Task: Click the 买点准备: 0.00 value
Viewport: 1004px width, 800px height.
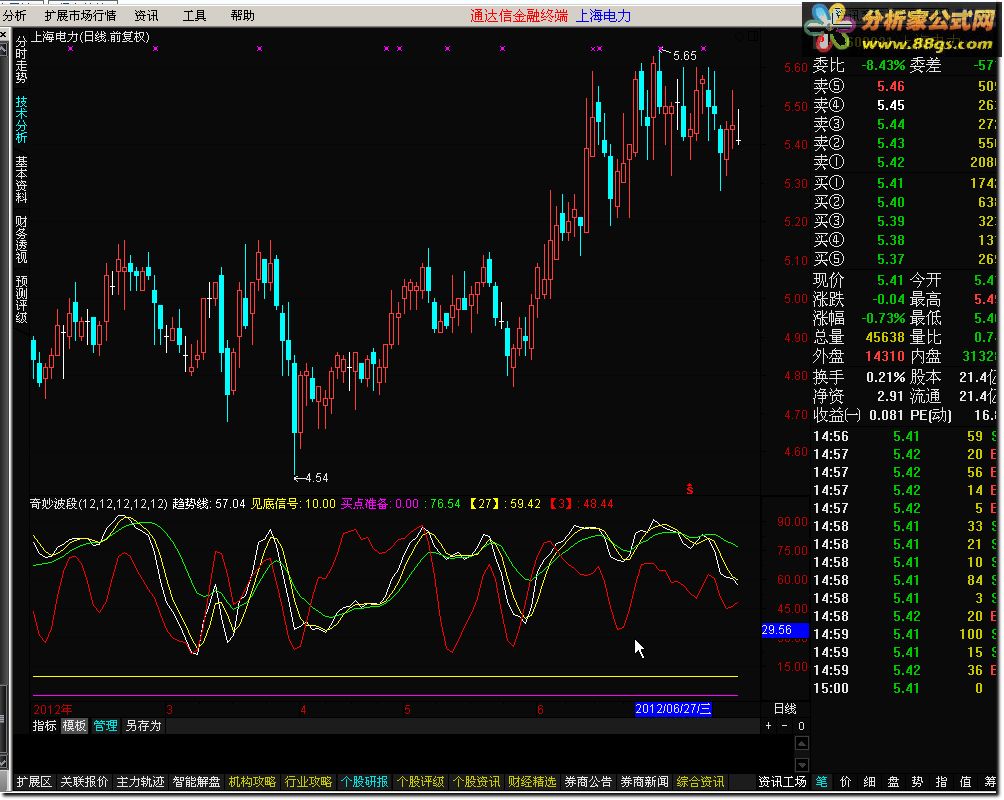Action: click(379, 504)
